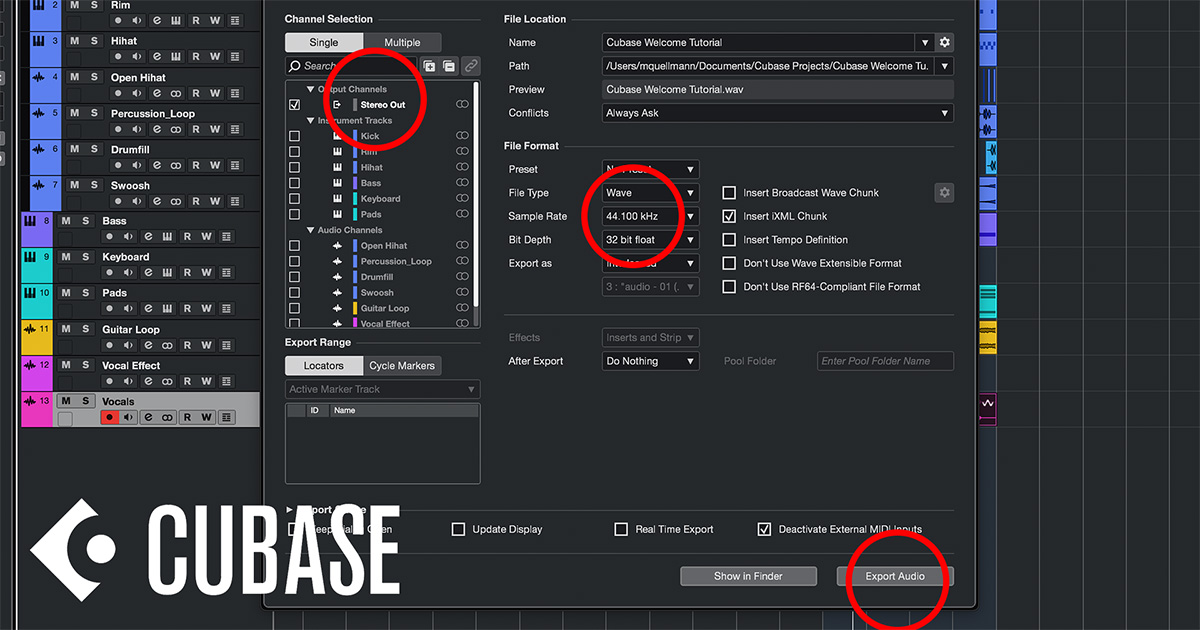Viewport: 1200px width, 630px height.
Task: Uncheck the Insert iXML Chunk checkbox
Action: [x=729, y=216]
